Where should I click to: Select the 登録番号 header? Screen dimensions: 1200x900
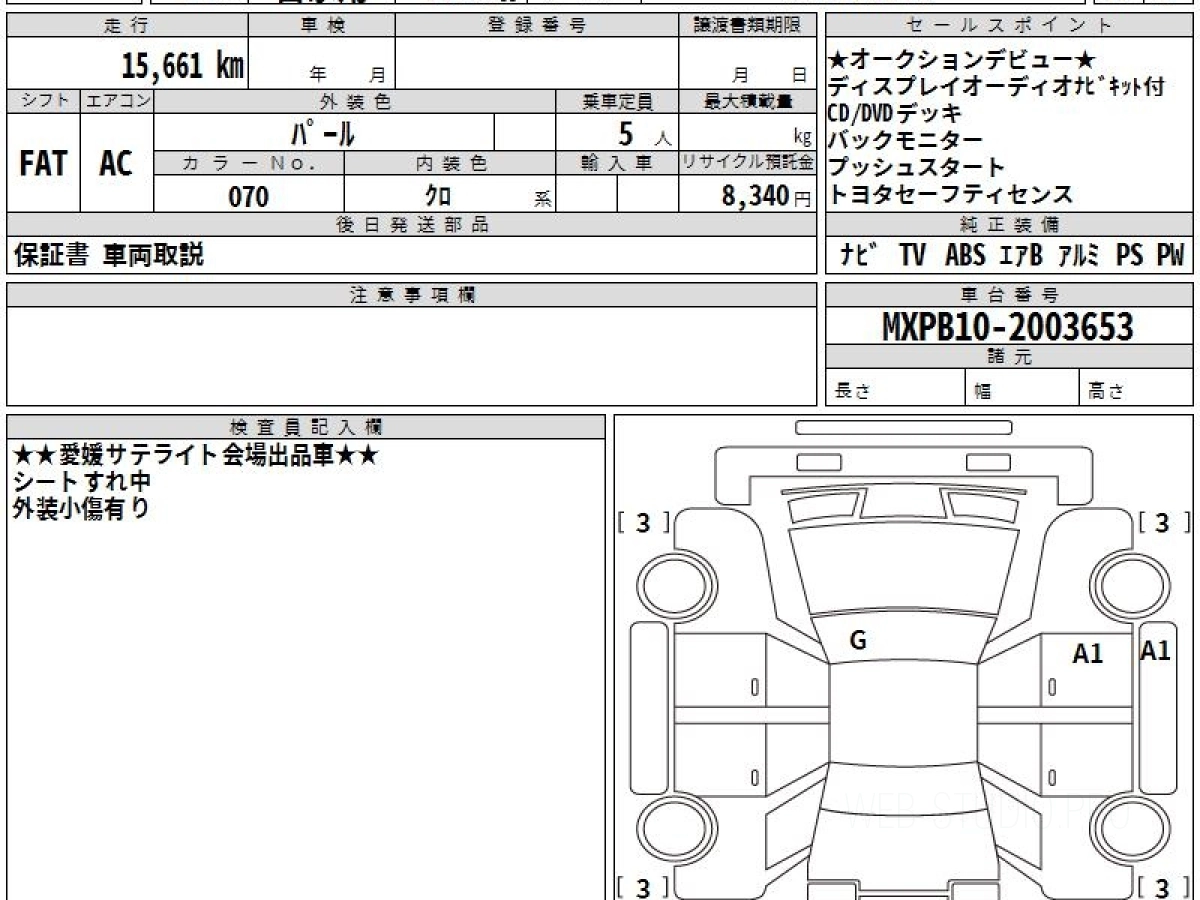pyautogui.click(x=537, y=26)
